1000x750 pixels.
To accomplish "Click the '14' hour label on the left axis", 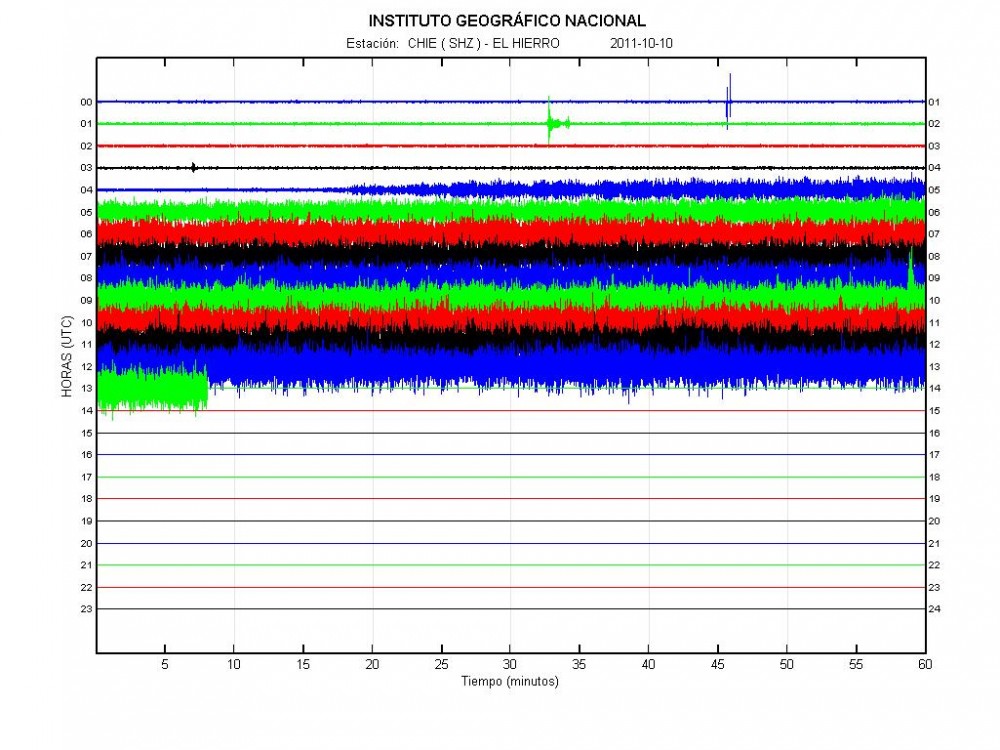I will coord(87,410).
